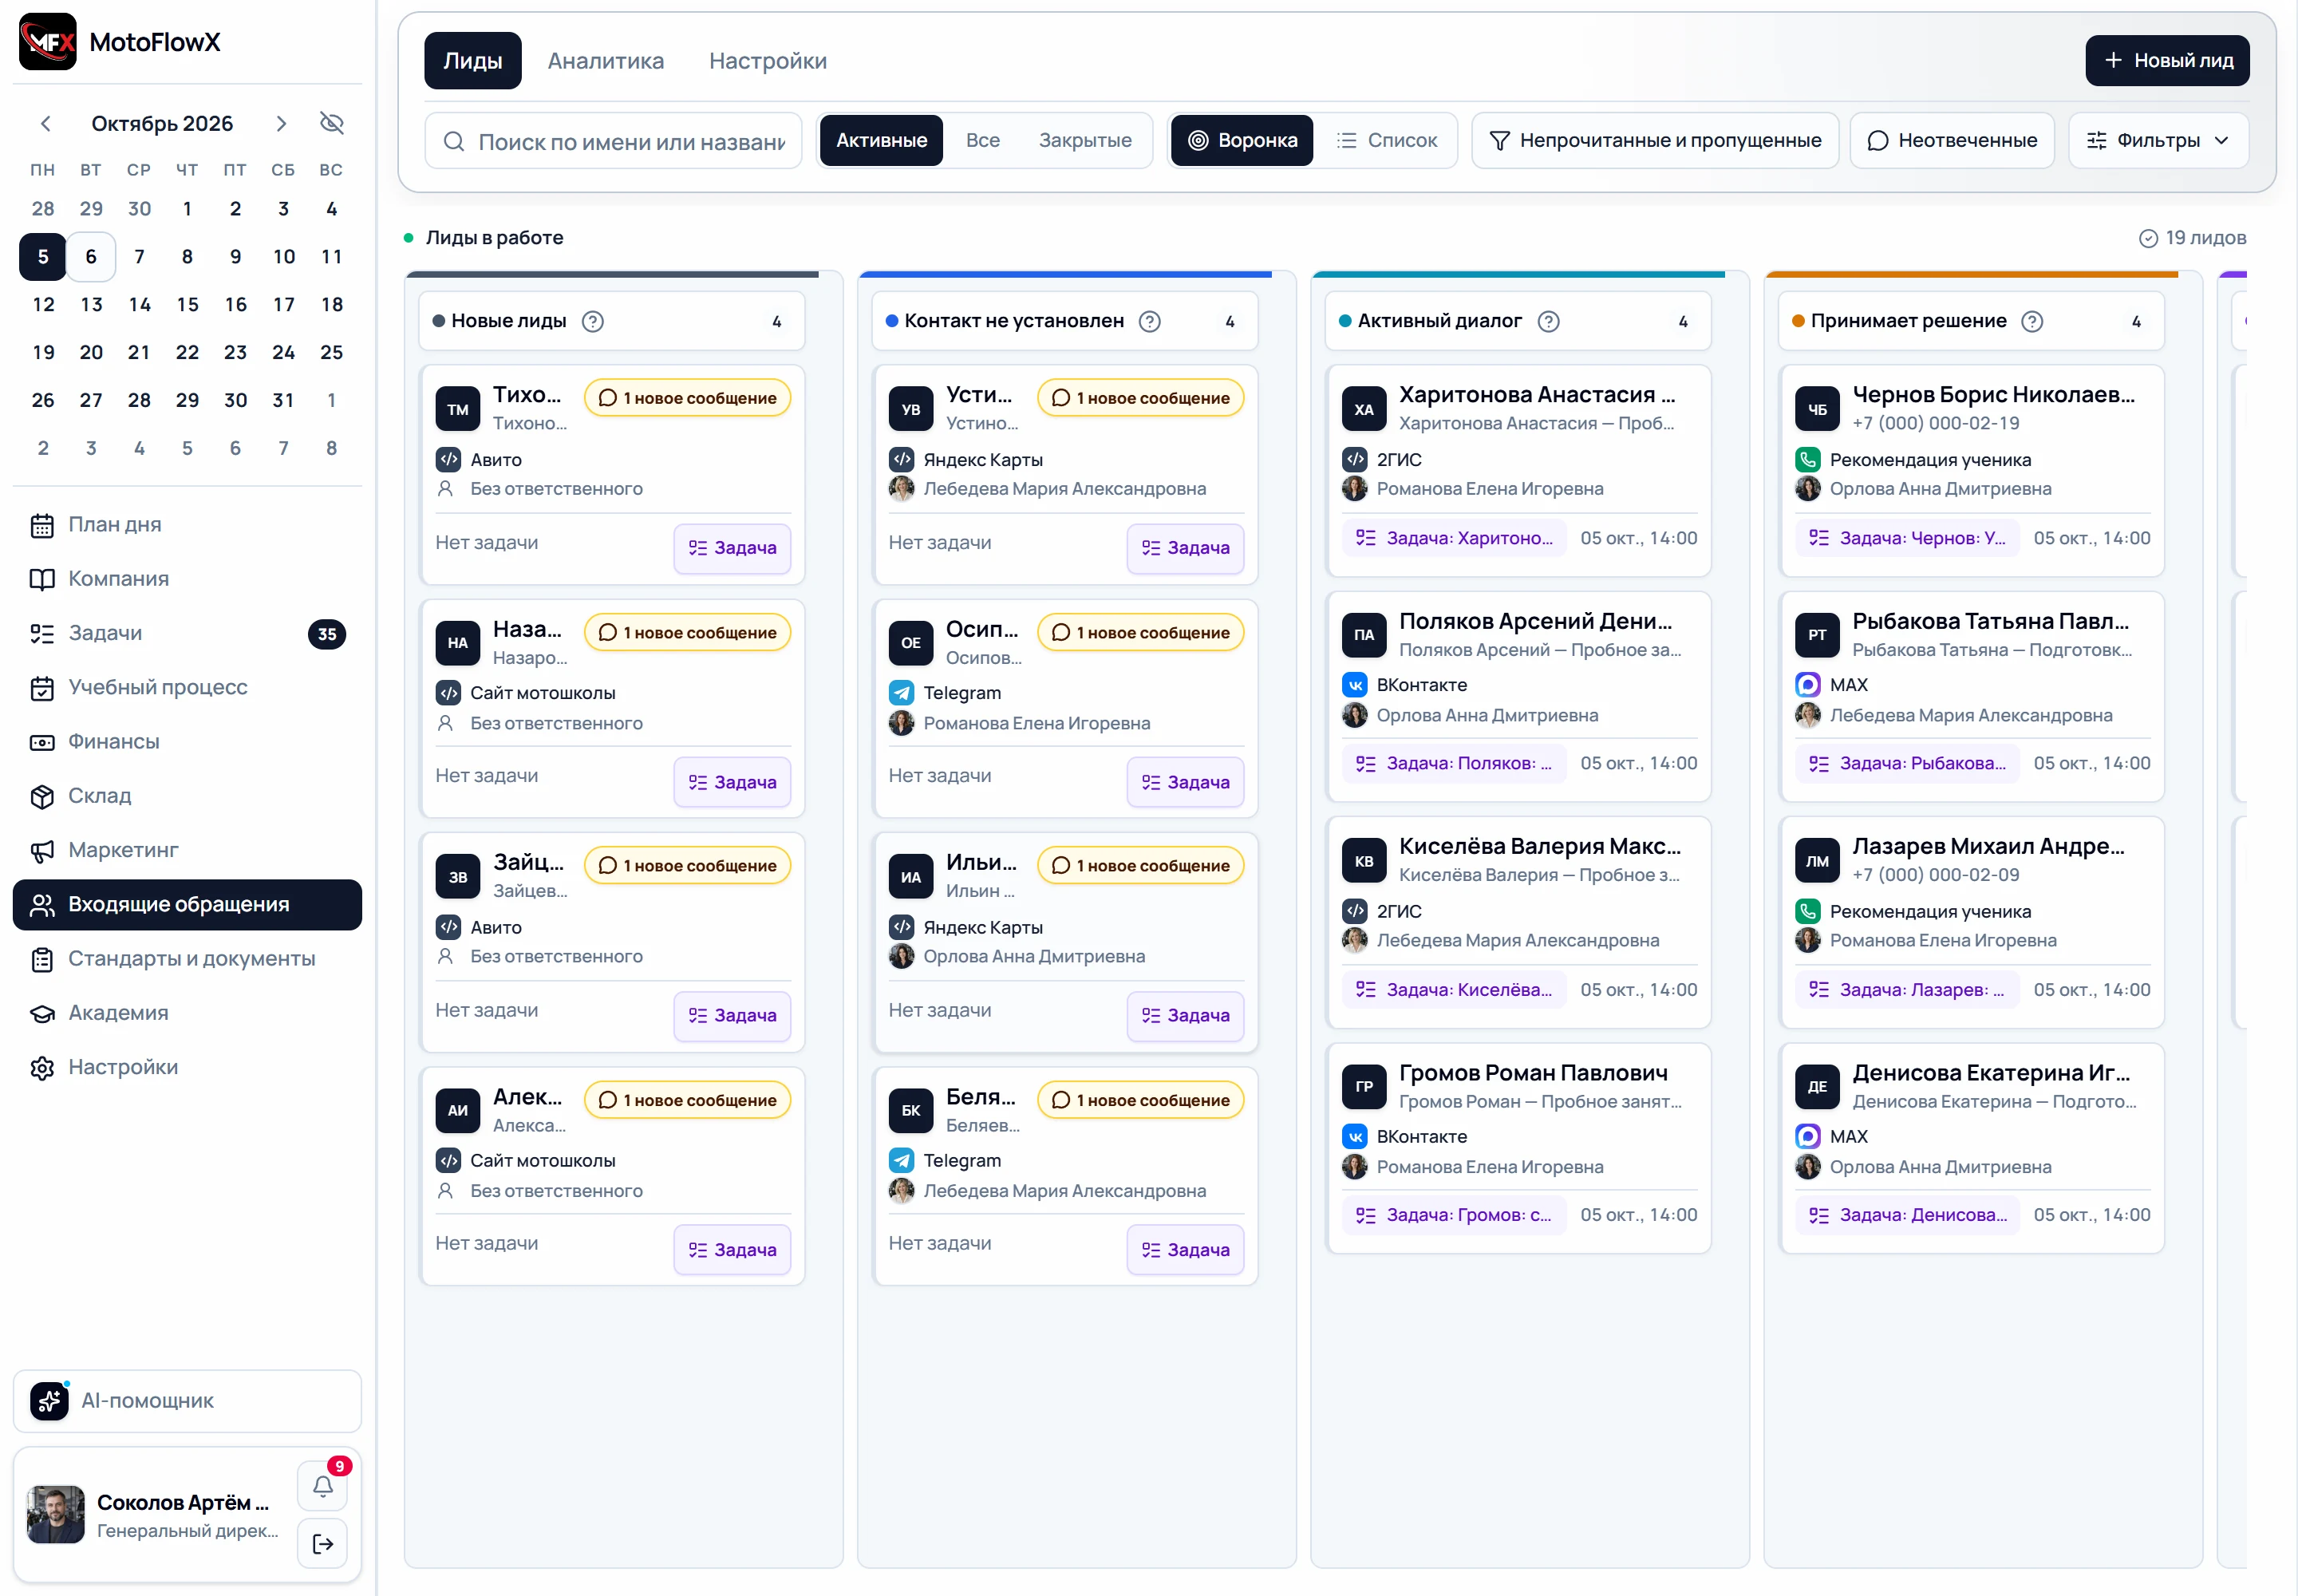
Task: Toggle the Неотвеченные filter
Action: click(x=1952, y=140)
